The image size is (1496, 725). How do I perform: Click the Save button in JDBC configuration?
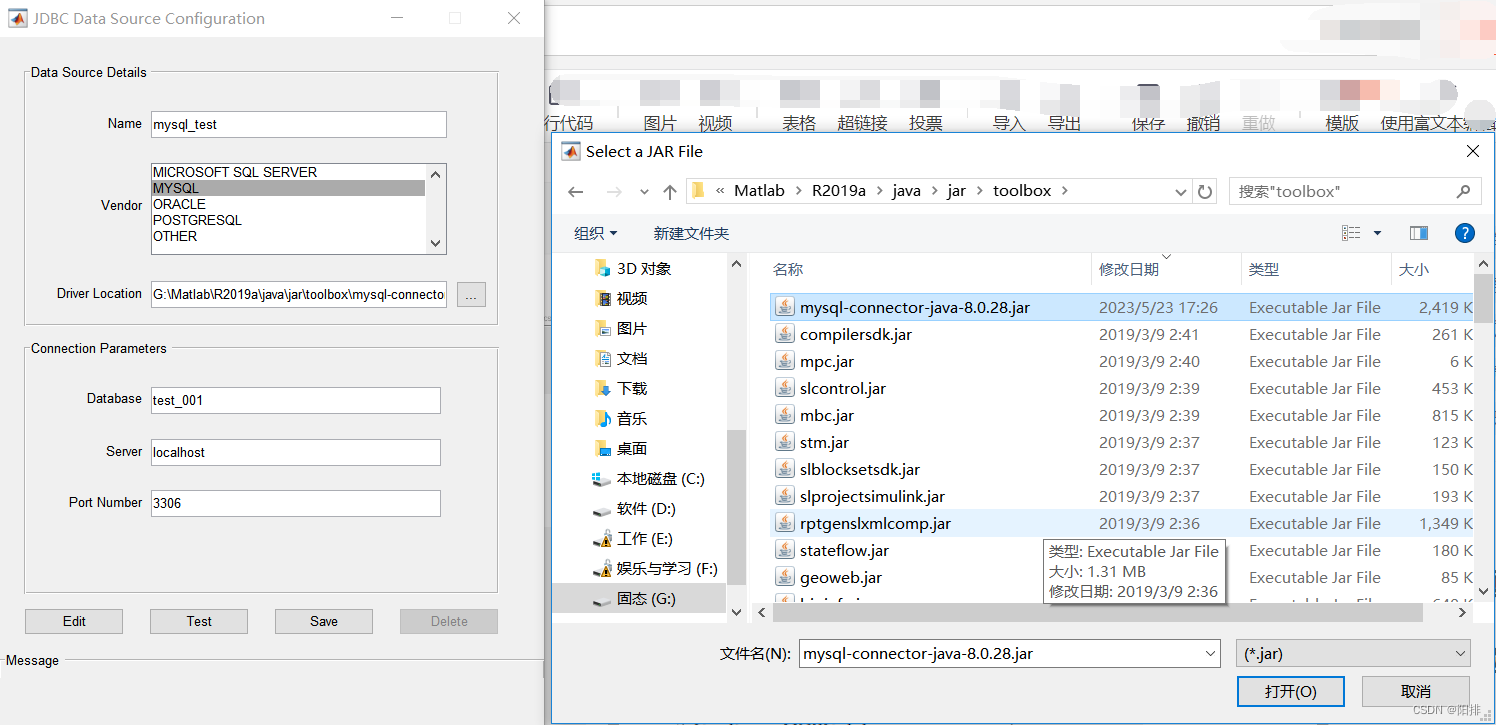click(324, 621)
